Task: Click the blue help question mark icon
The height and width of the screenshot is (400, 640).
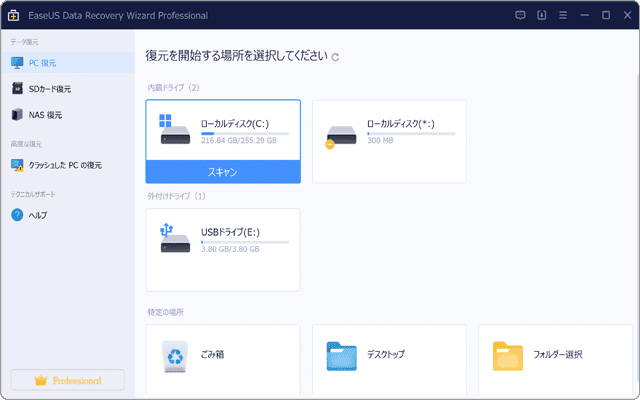Action: point(17,215)
